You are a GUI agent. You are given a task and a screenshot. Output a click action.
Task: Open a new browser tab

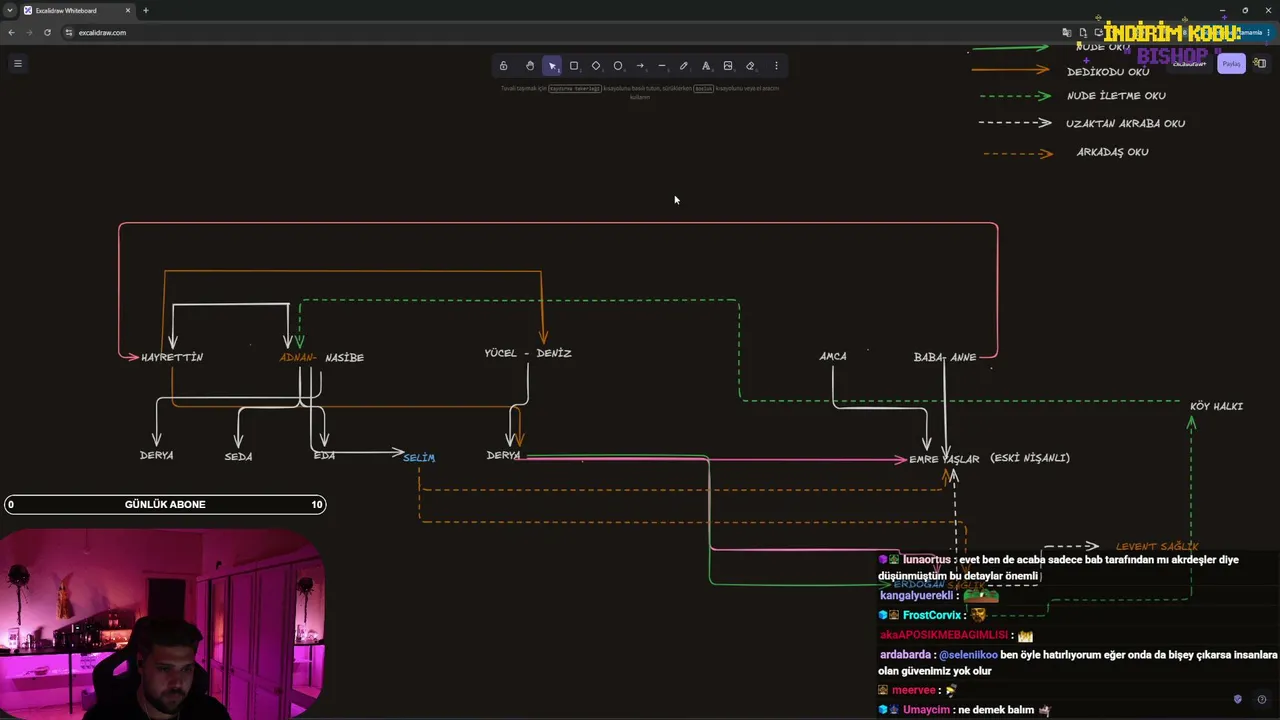(x=146, y=11)
